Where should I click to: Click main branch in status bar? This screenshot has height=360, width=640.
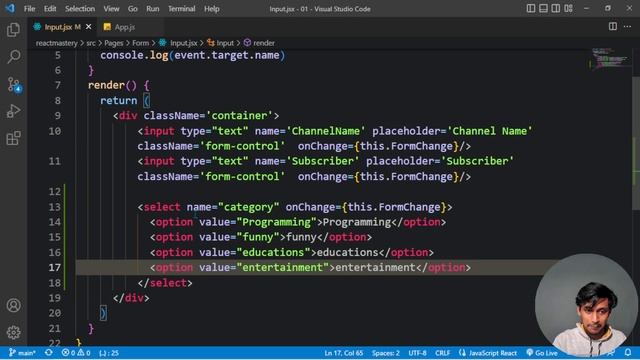[22, 353]
